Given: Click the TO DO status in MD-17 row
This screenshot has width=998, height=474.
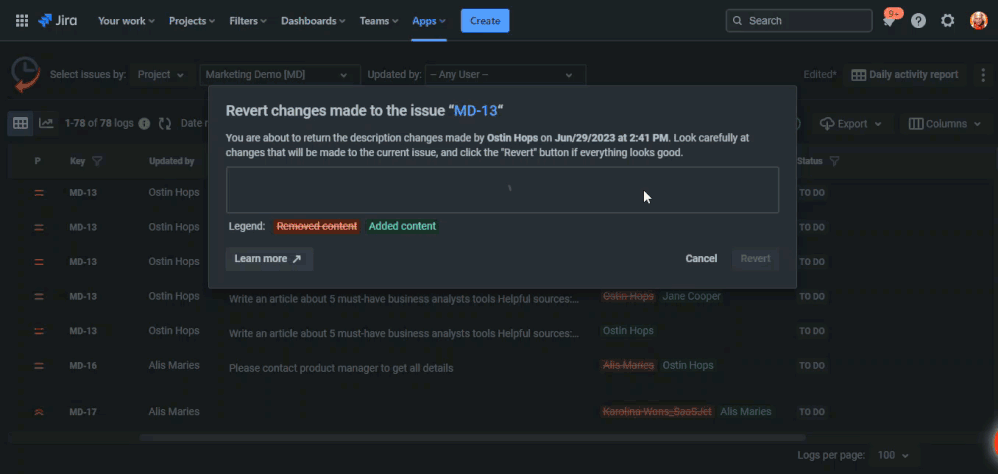Looking at the screenshot, I should click(x=812, y=412).
